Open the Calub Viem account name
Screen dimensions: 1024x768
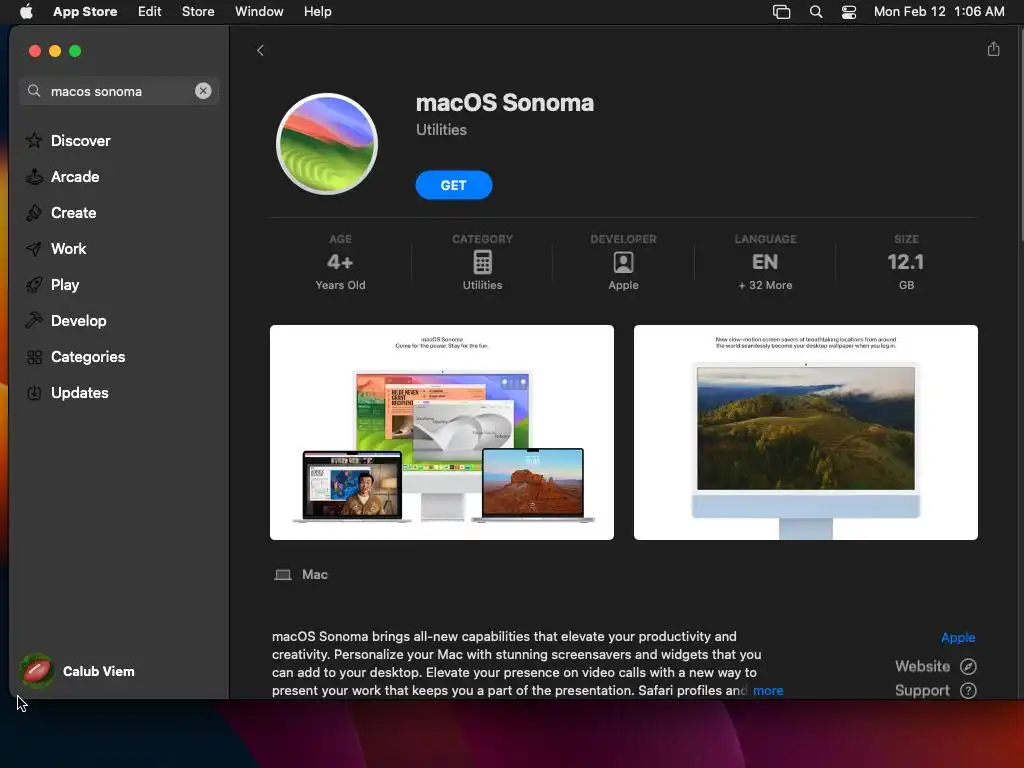[99, 671]
